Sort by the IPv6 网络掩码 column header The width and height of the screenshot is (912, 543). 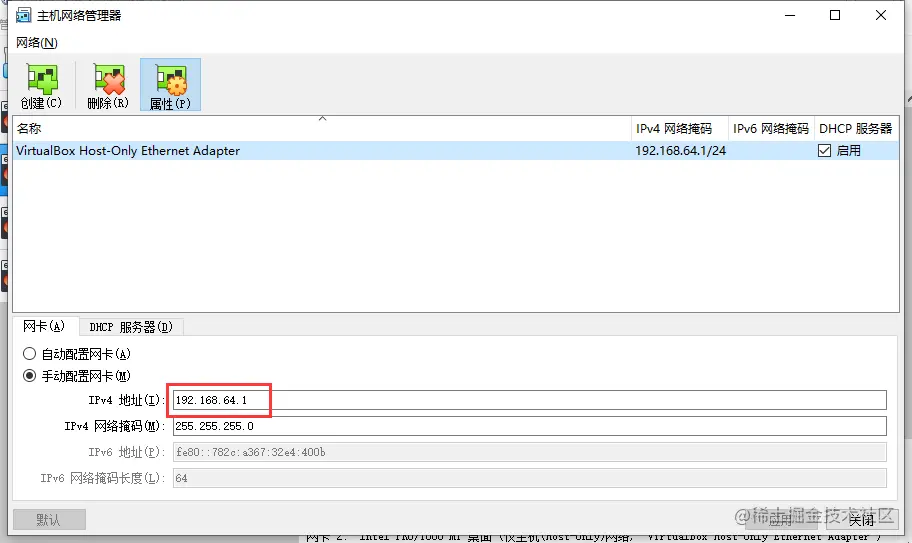click(x=771, y=128)
